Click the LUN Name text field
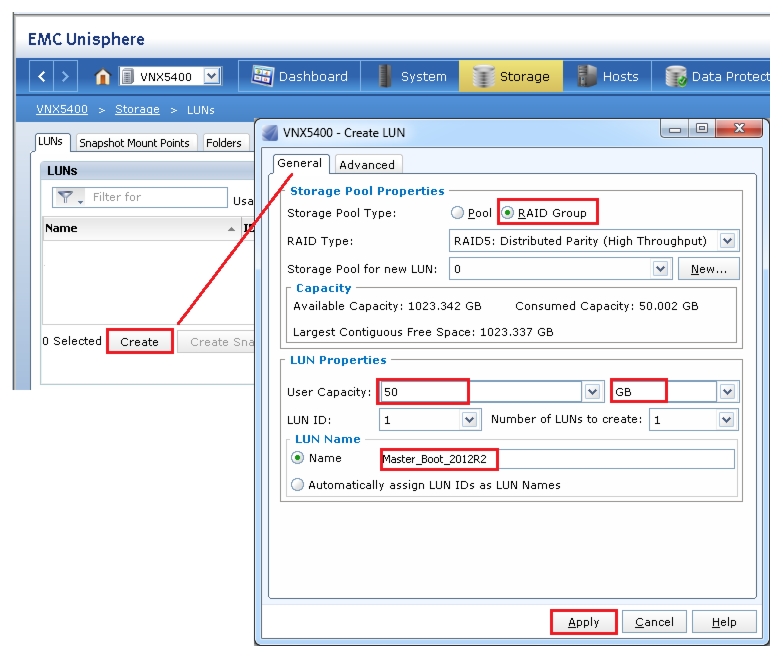The image size is (783, 659). pos(557,459)
